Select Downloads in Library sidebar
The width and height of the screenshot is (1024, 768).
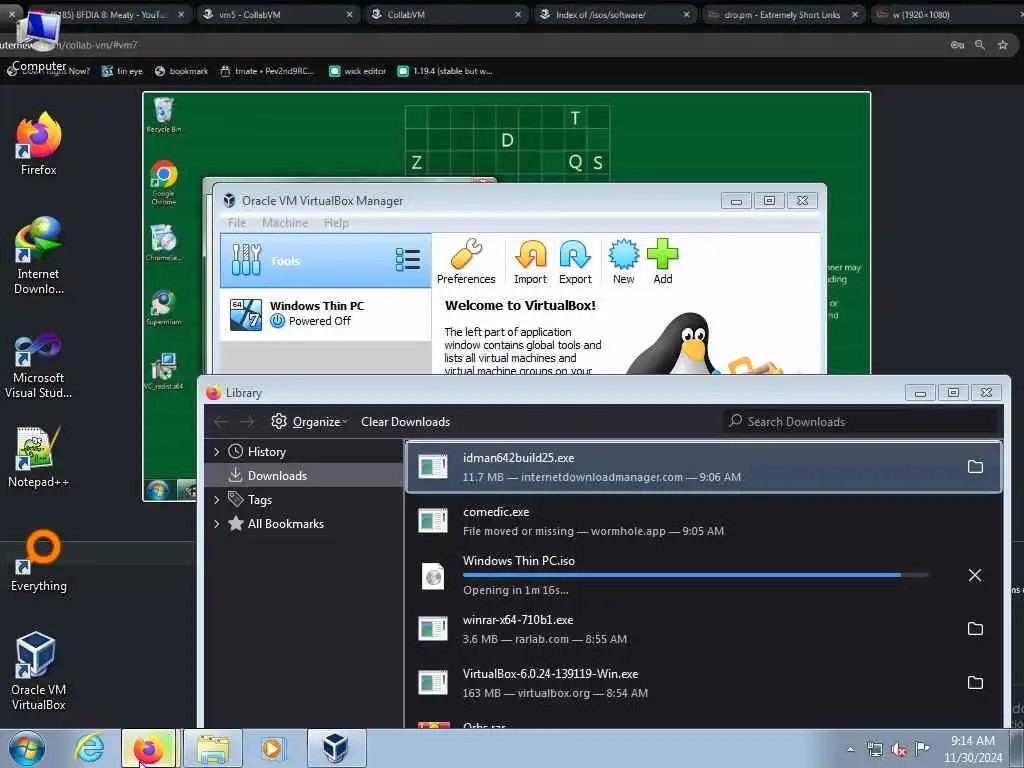tap(304, 475)
